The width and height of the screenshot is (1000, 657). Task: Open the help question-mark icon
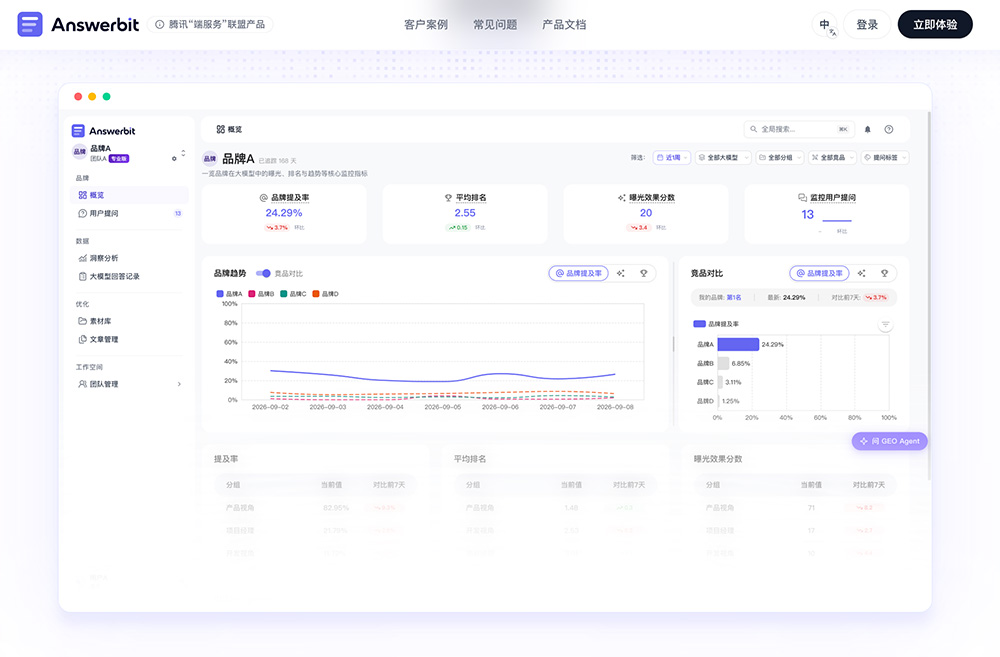[889, 129]
